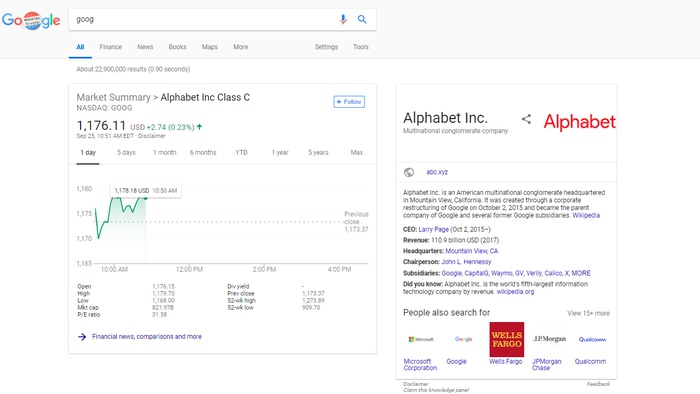Open the Larry Page link
The width and height of the screenshot is (700, 394).
click(433, 229)
